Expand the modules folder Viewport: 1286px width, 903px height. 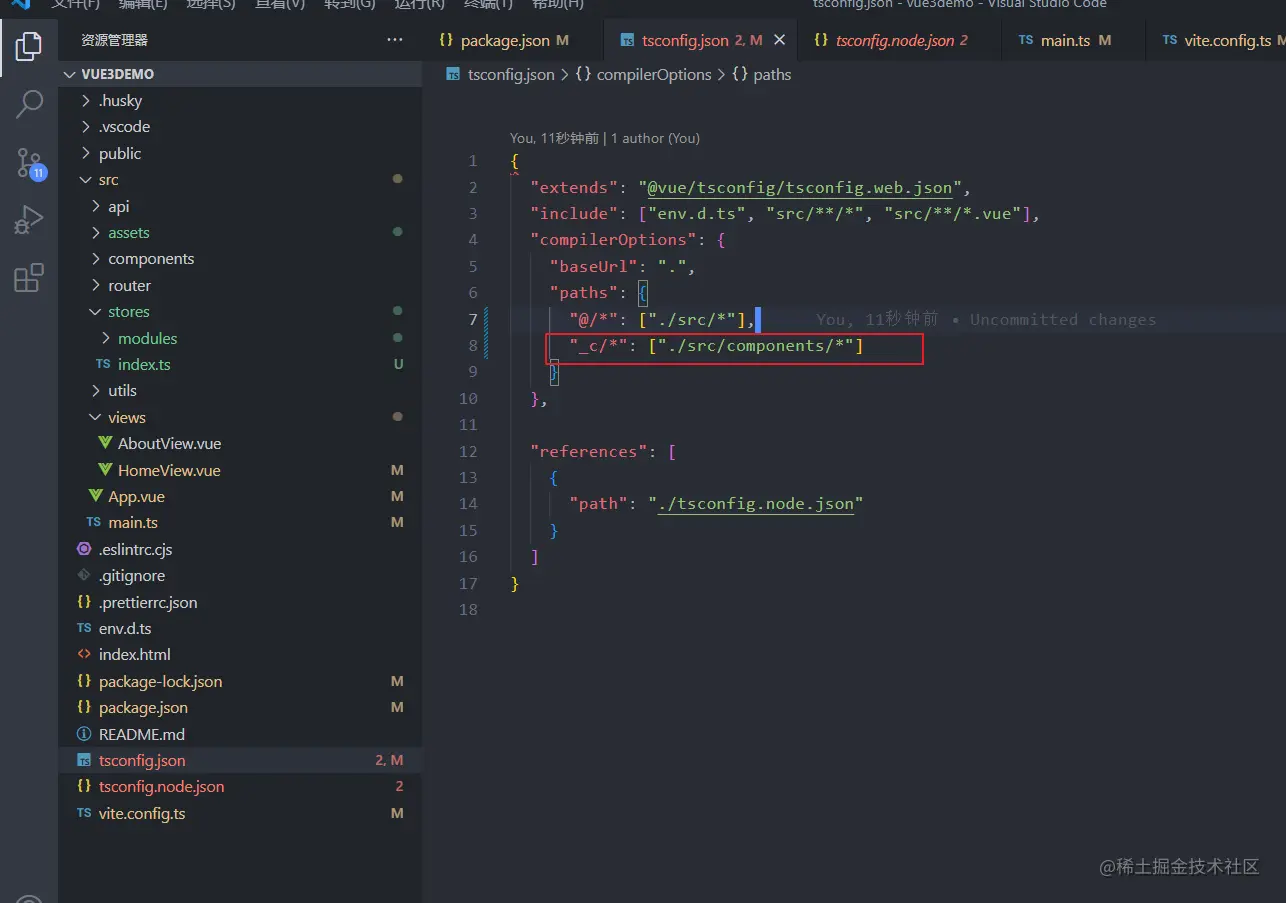pos(240,338)
